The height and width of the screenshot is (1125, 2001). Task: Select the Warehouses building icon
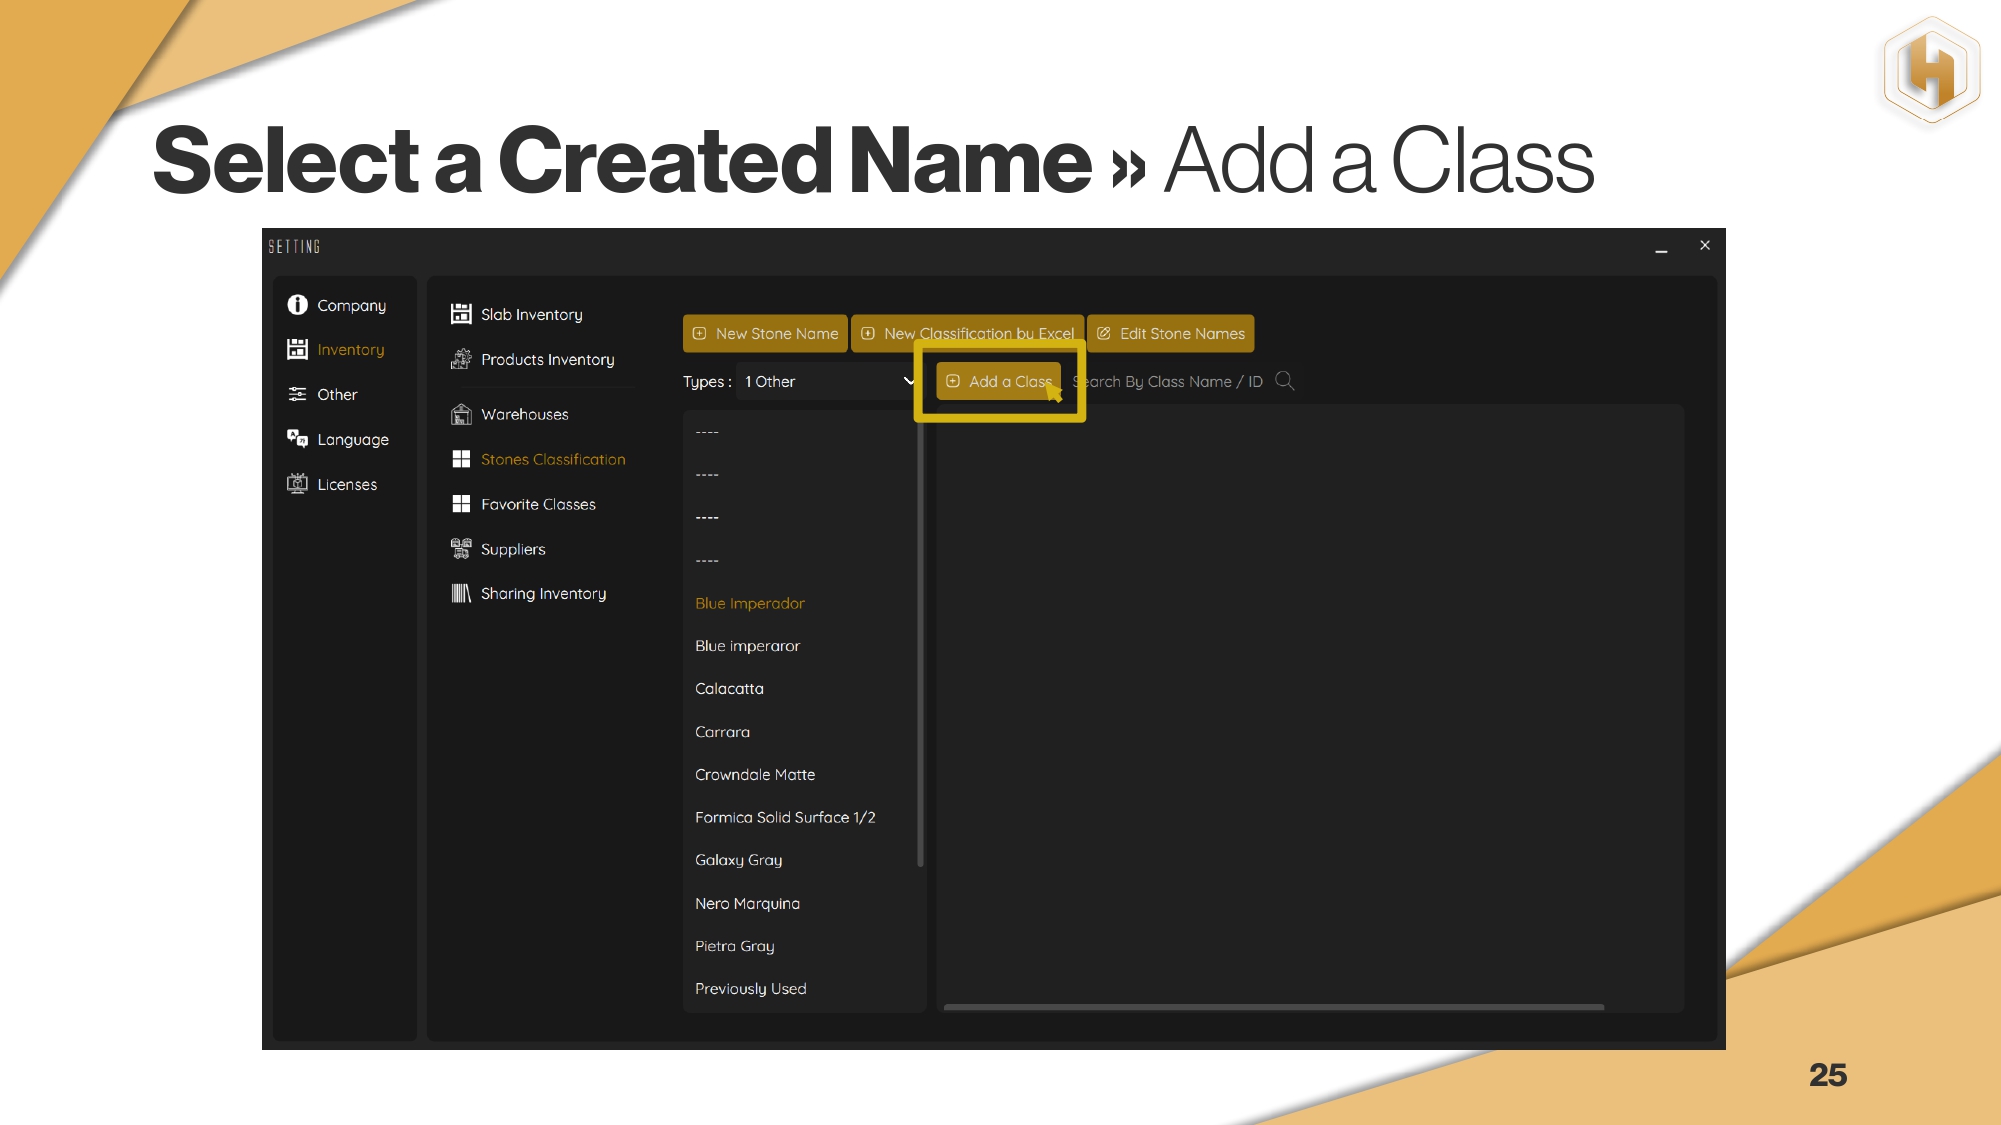pyautogui.click(x=461, y=414)
